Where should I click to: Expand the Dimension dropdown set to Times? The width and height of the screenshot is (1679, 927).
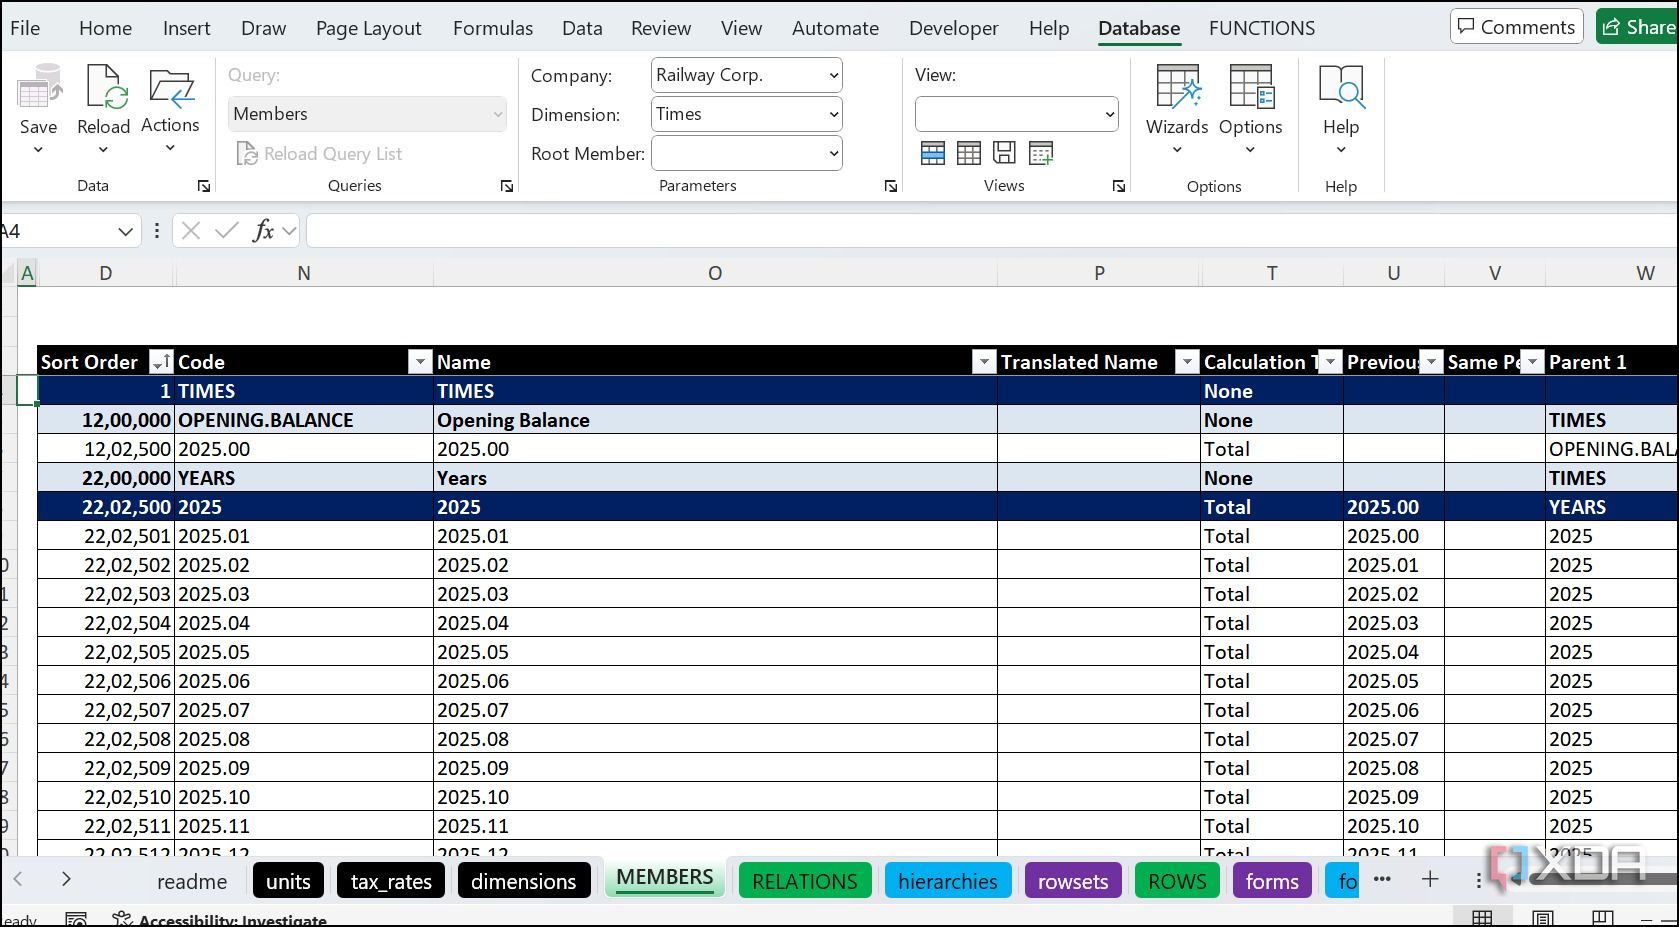[x=747, y=114]
